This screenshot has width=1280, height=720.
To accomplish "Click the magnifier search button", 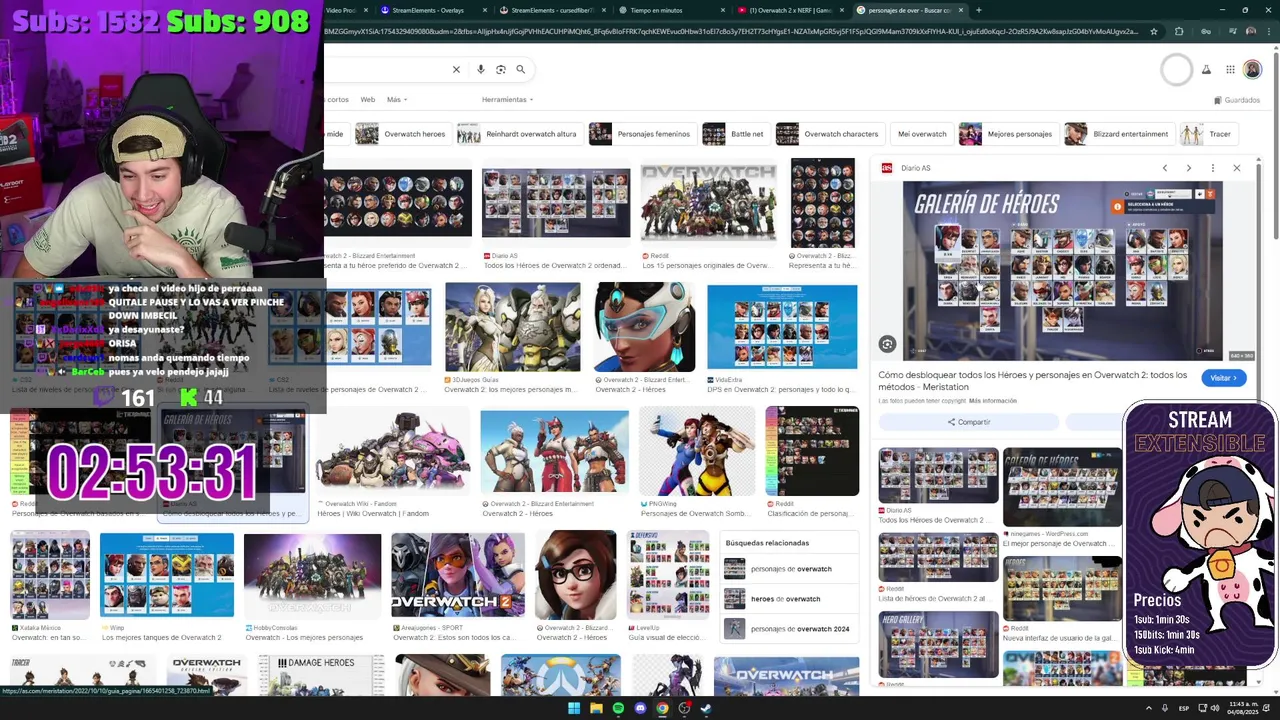I will tap(521, 69).
